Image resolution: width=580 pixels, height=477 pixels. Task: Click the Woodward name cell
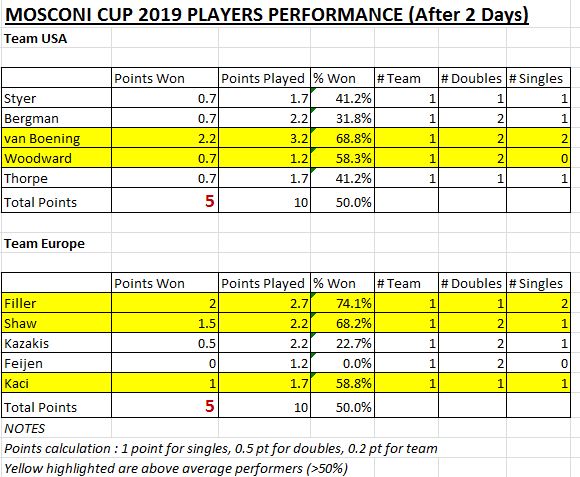click(56, 158)
